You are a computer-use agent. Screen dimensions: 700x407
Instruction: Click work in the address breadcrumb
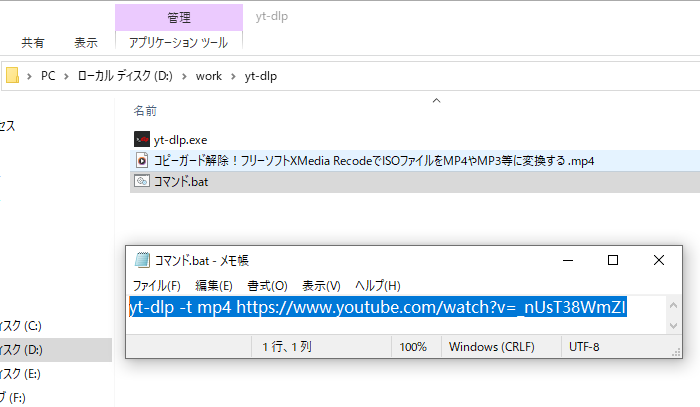[208, 76]
